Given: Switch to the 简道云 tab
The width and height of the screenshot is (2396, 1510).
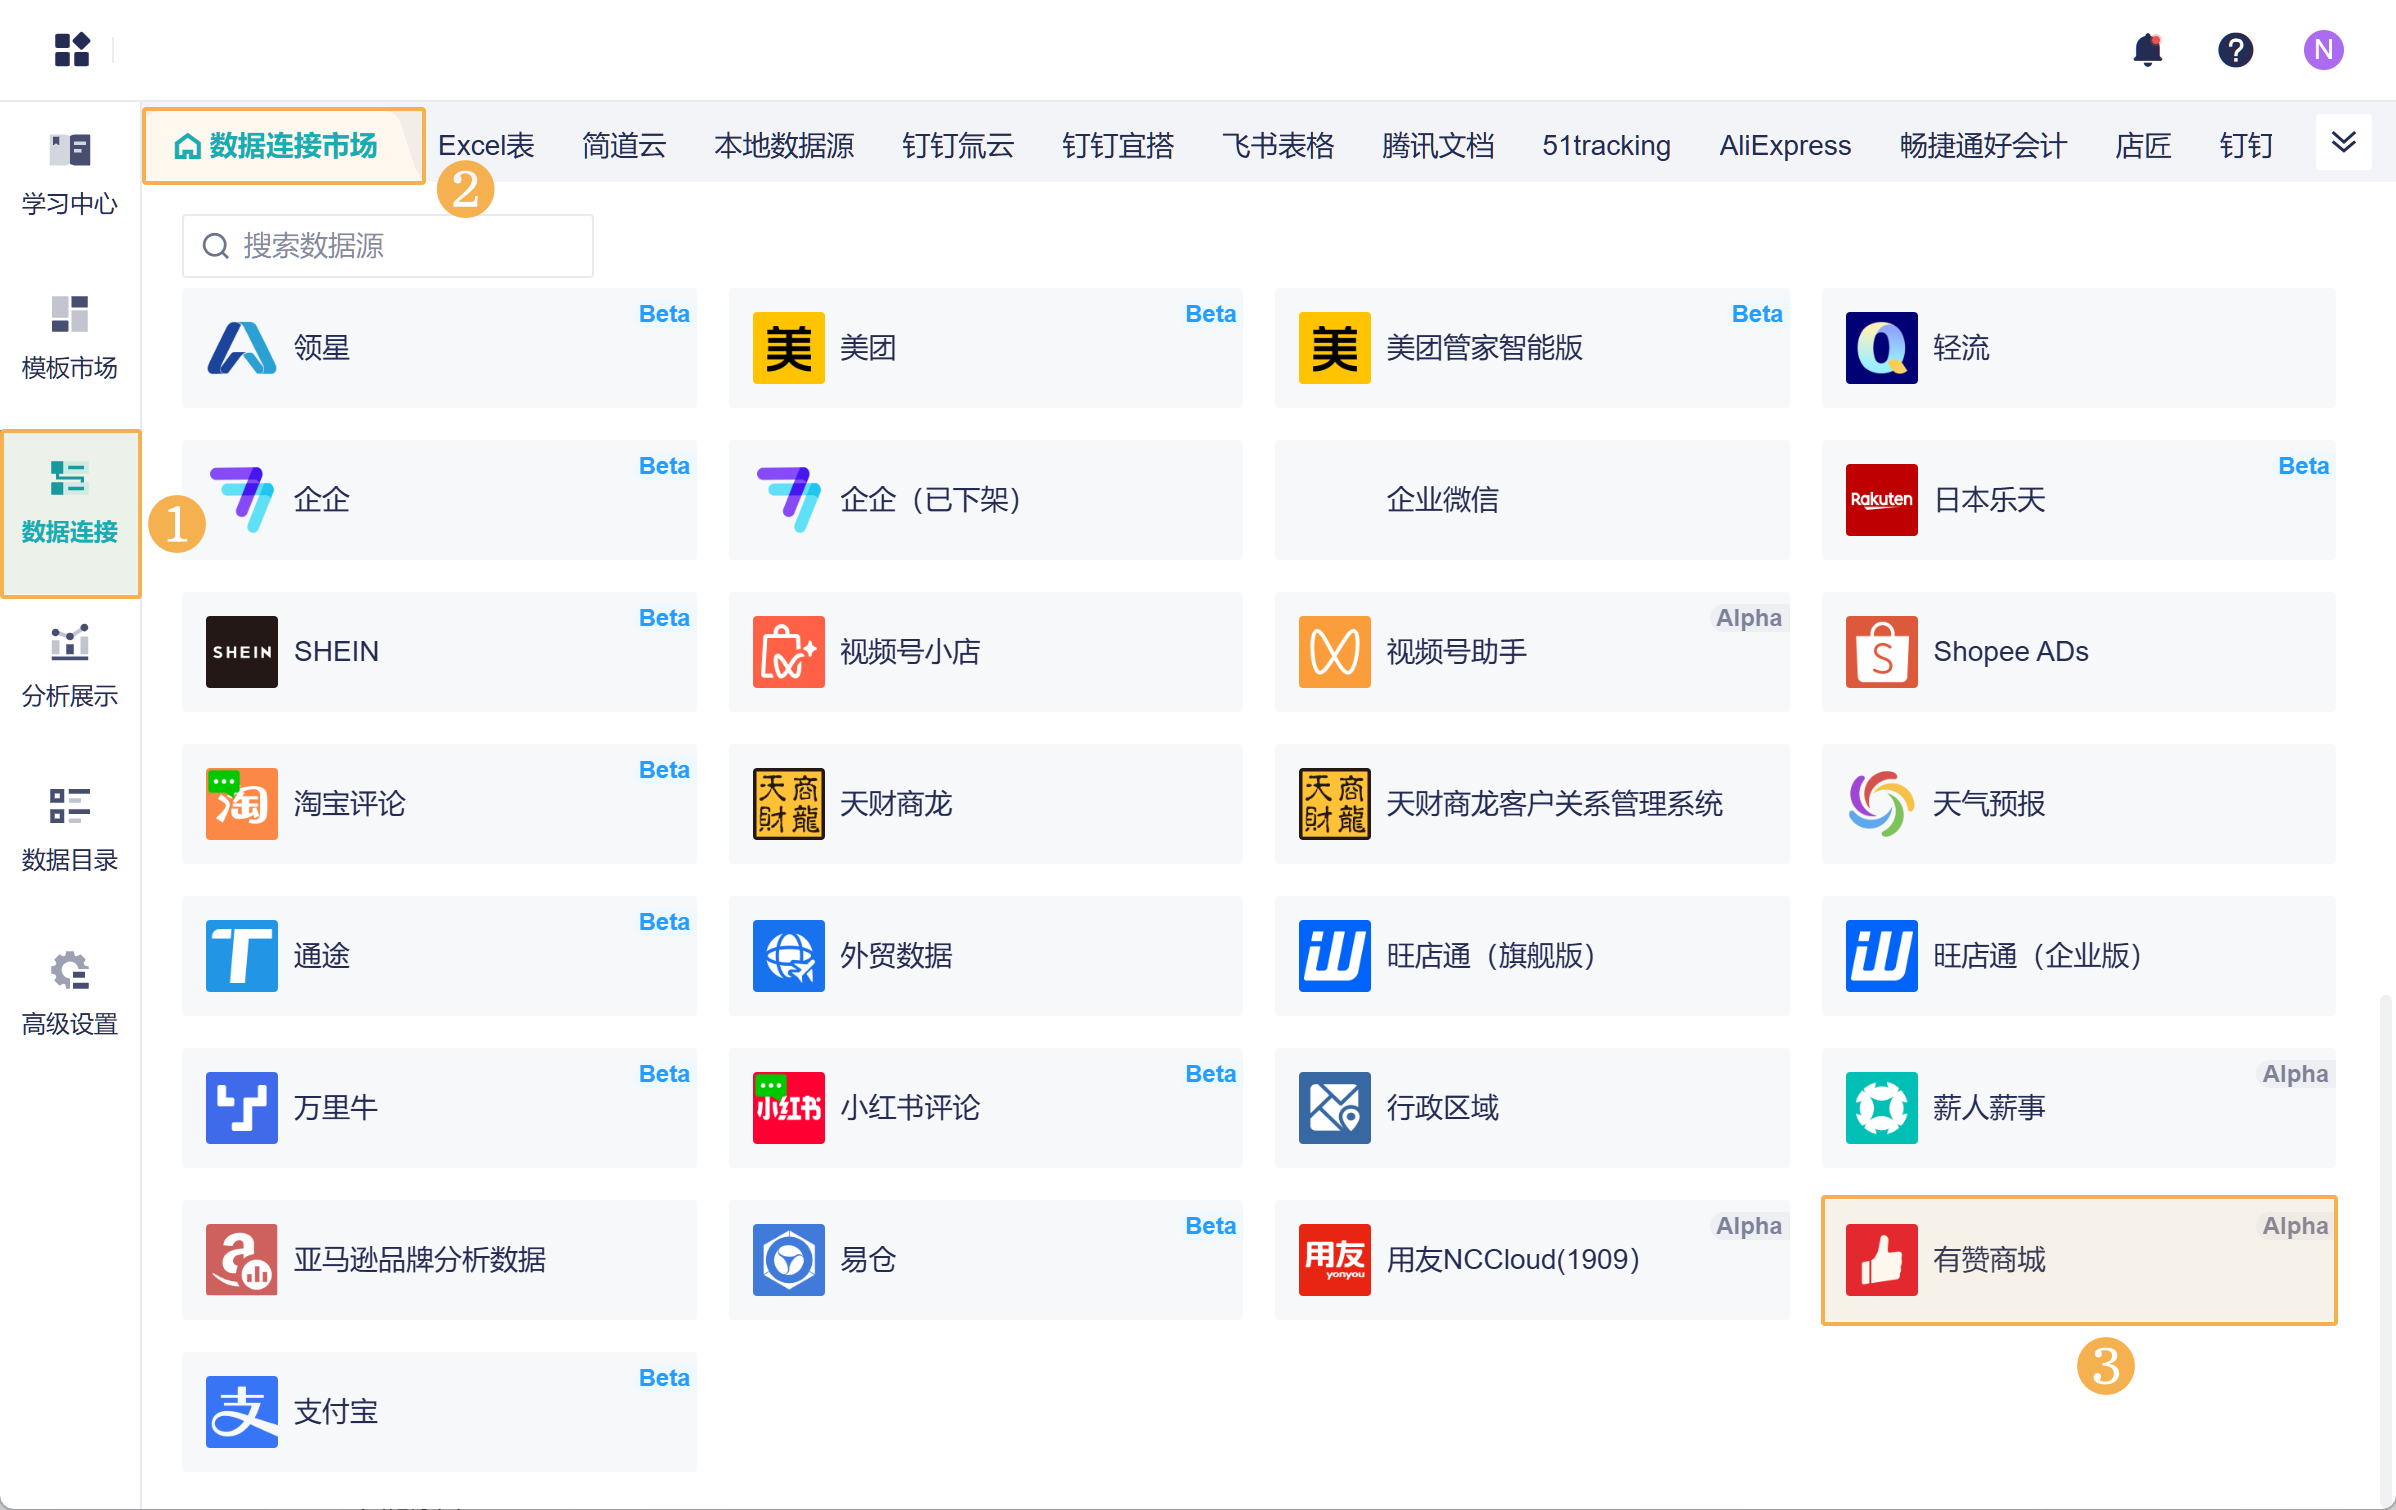Looking at the screenshot, I should tap(624, 145).
